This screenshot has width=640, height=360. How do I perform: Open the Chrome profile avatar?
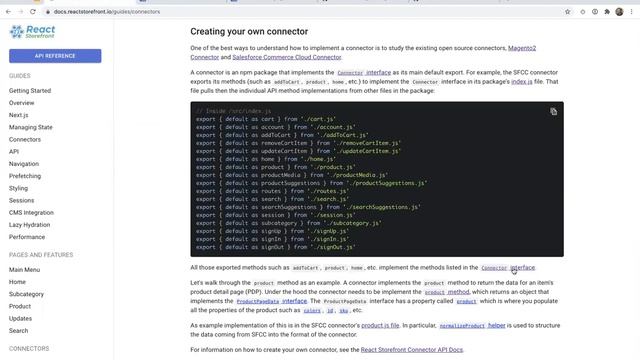619,12
